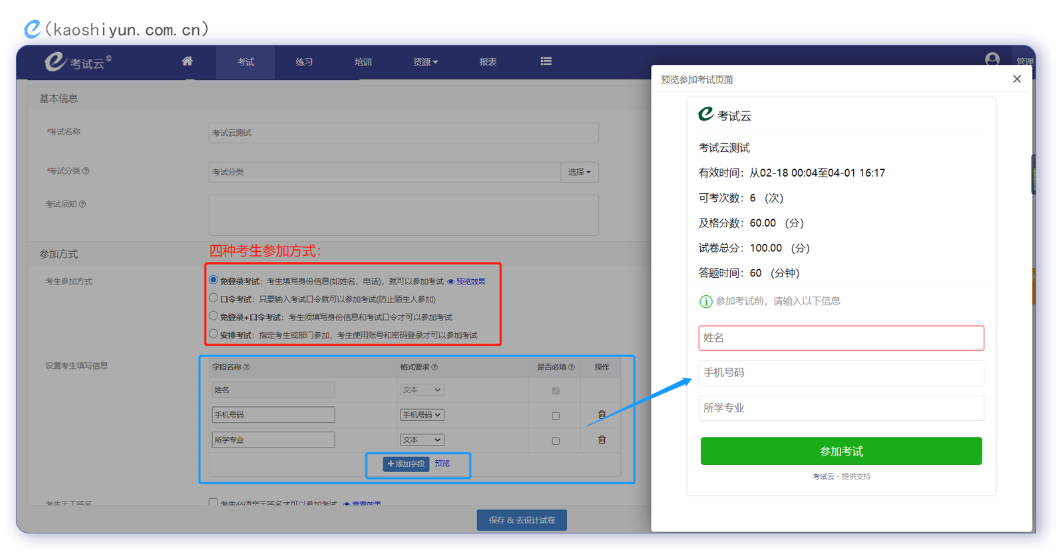This screenshot has height=559, width=1064.
Task: Toggle required checkbox for 所学专业 row
Action: (x=556, y=440)
